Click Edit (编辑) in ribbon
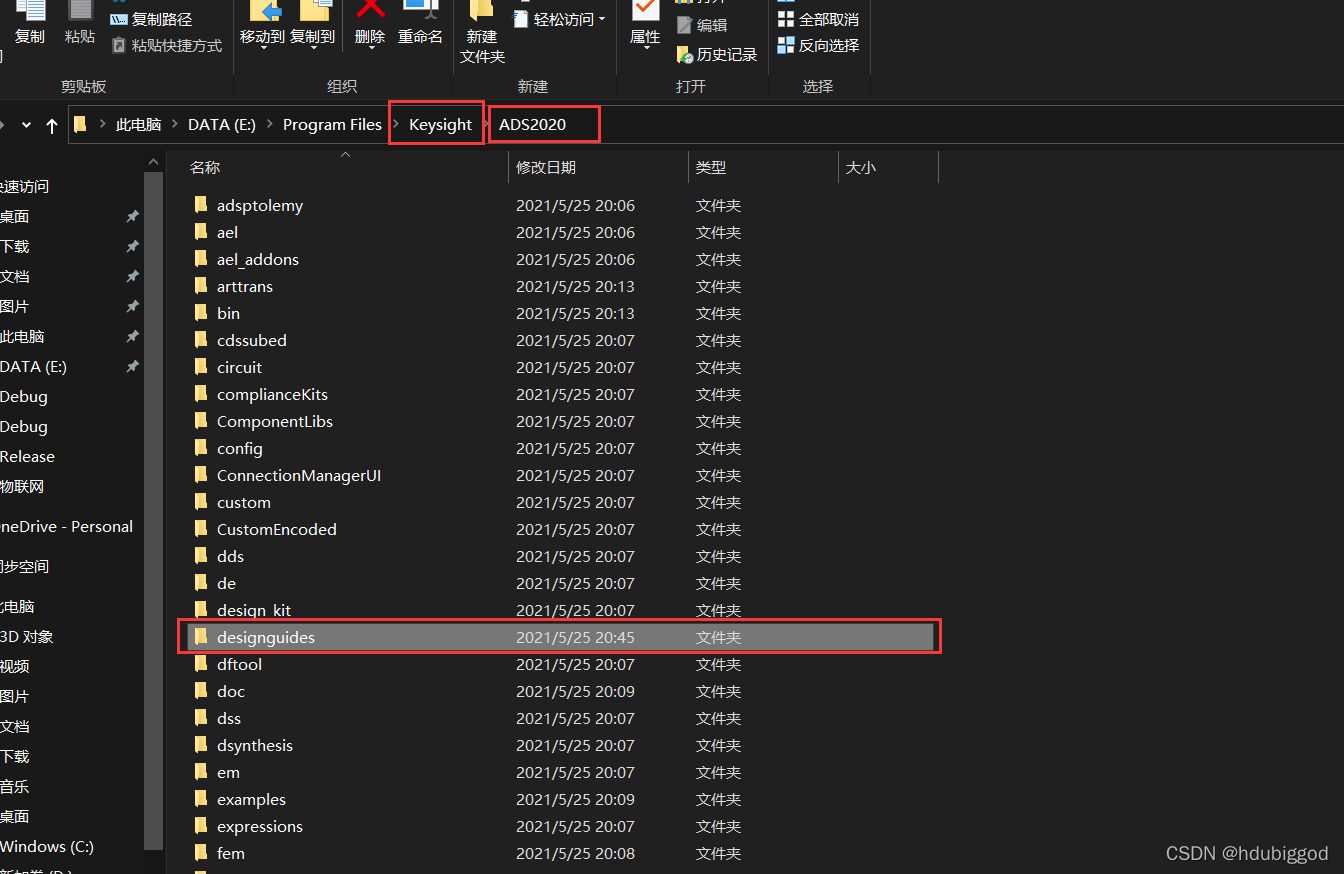The image size is (1344, 874). pyautogui.click(x=702, y=25)
